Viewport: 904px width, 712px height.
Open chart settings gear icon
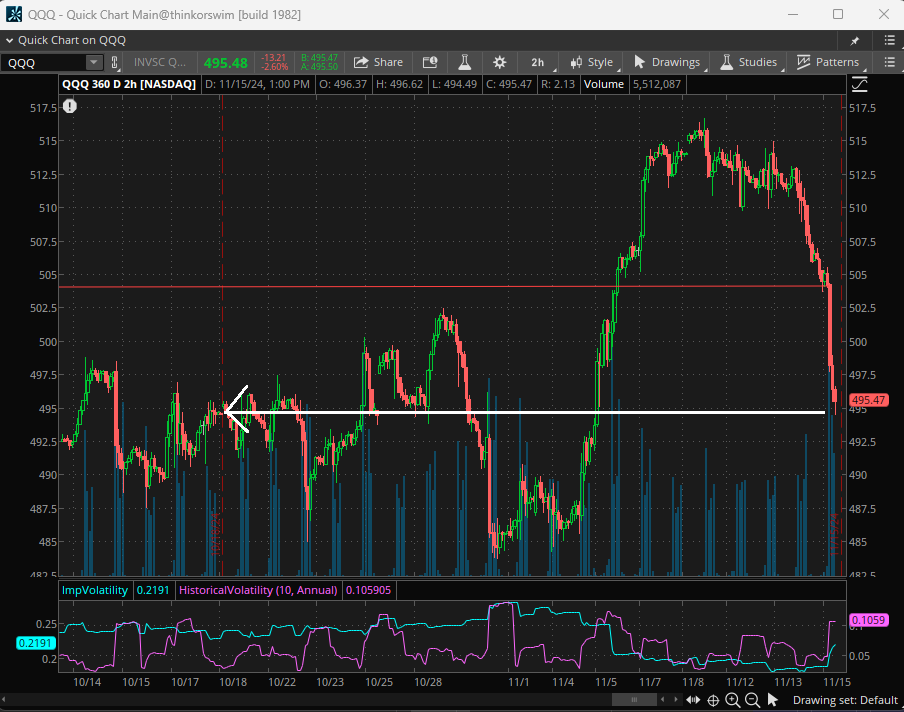pyautogui.click(x=499, y=62)
